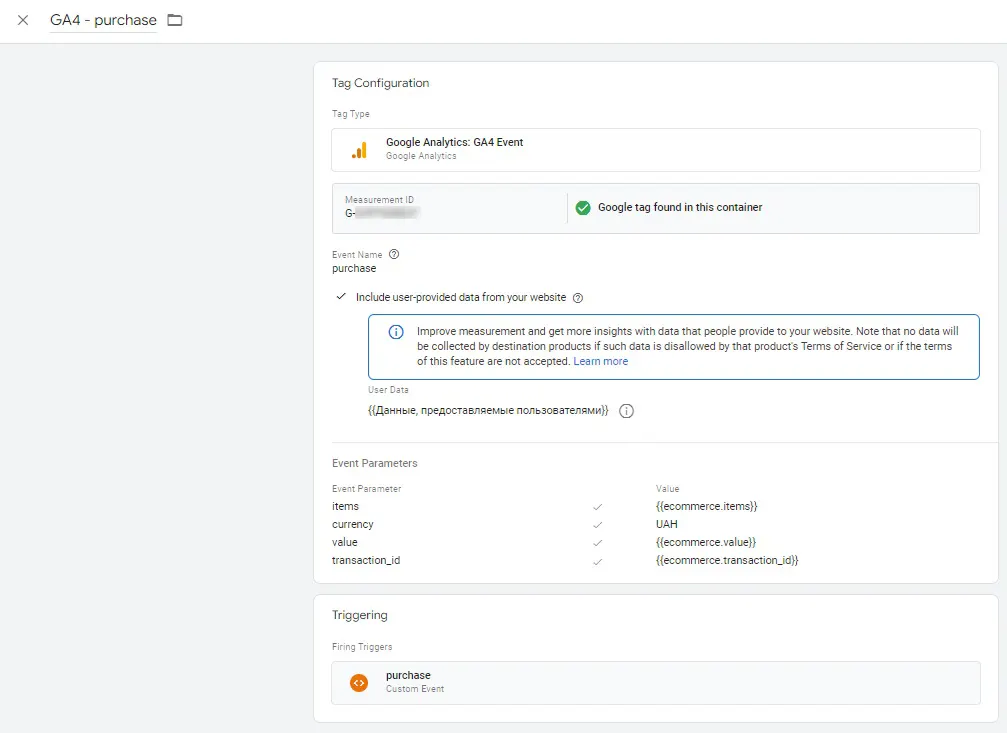Image resolution: width=1007 pixels, height=733 pixels.
Task: Click the {{ecommerce.value}} value
Action: tap(706, 542)
